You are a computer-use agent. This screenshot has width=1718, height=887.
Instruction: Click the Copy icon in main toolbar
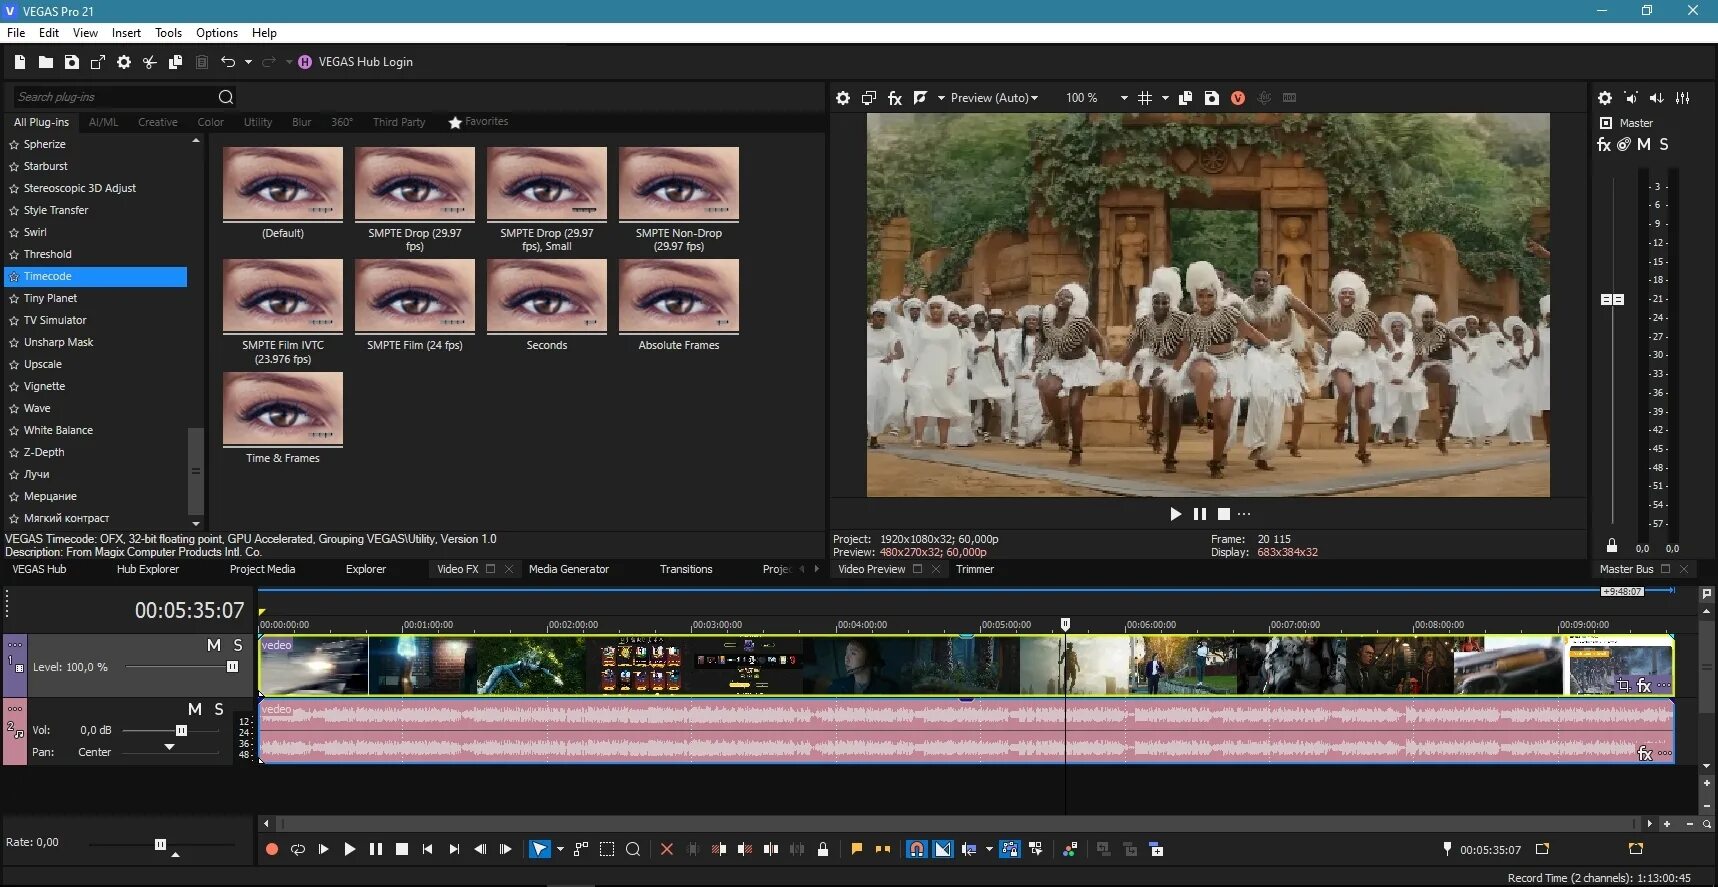[x=176, y=62]
